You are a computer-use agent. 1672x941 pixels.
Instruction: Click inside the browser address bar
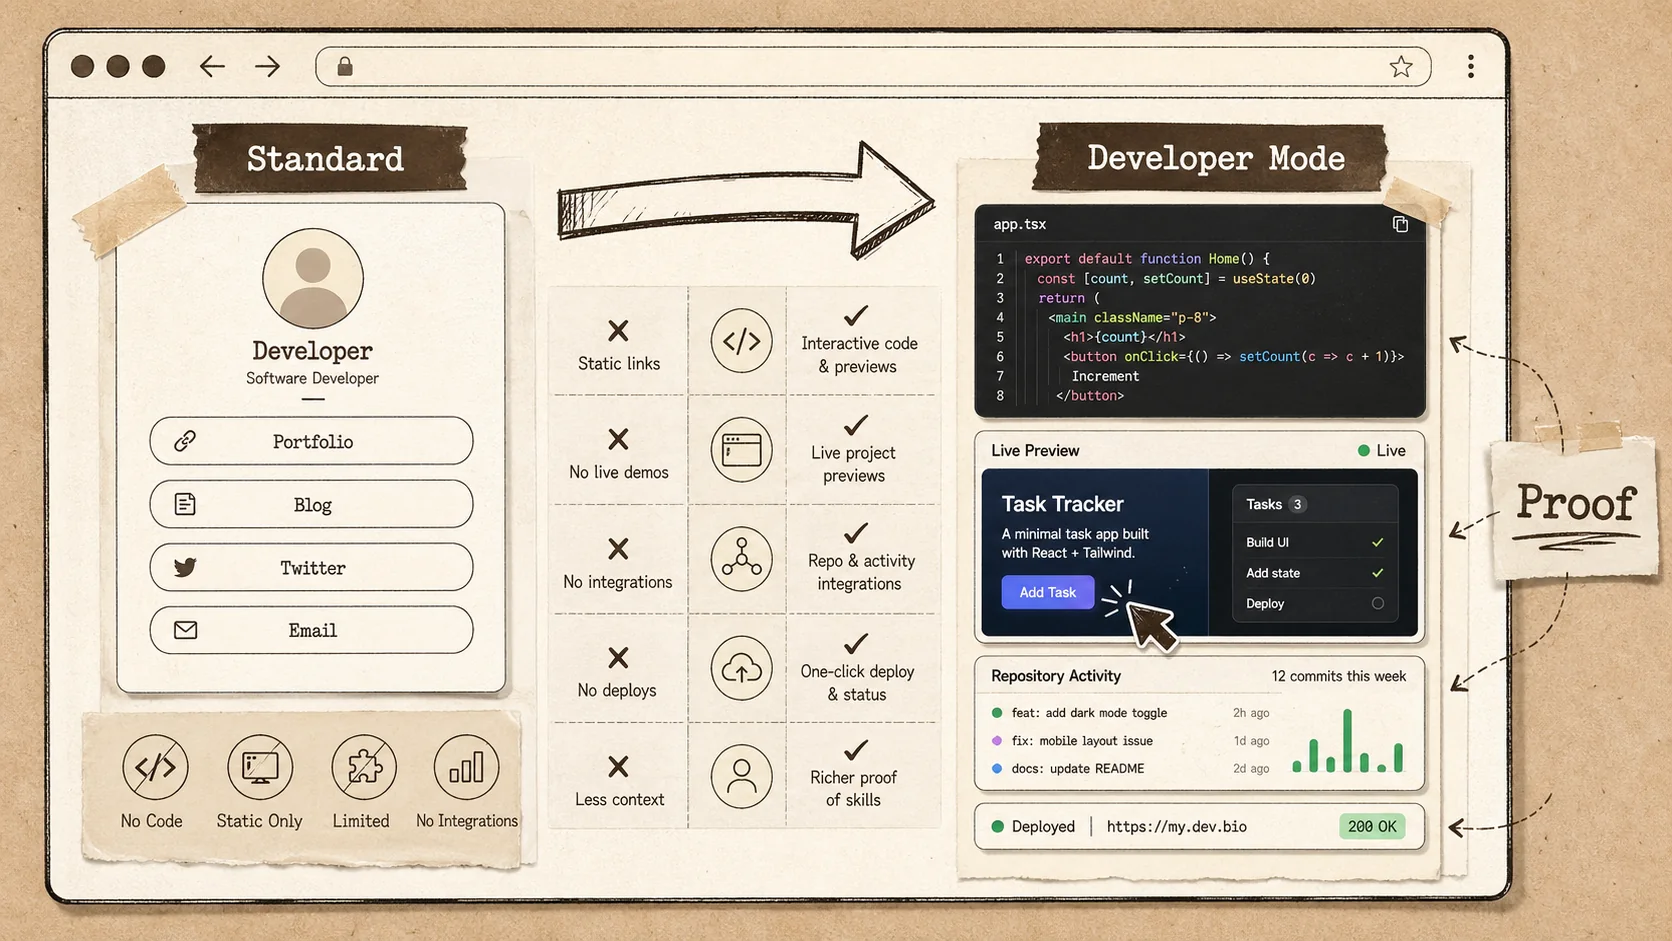[870, 66]
